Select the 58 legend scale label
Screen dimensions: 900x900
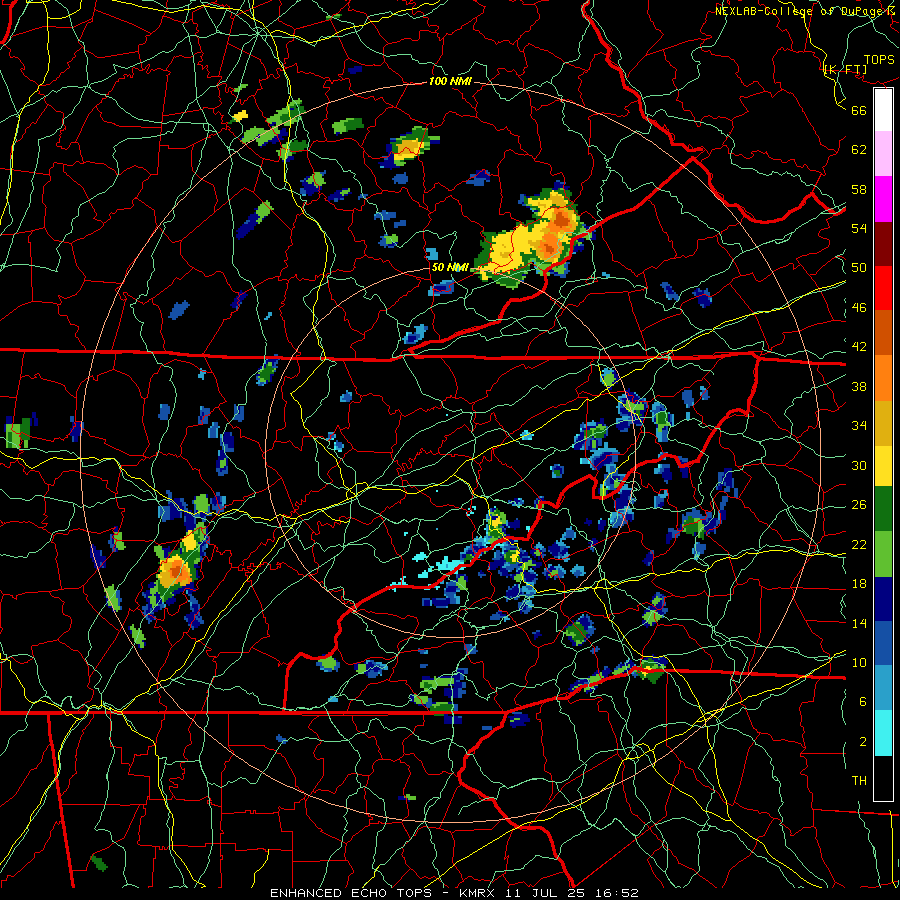coord(859,189)
